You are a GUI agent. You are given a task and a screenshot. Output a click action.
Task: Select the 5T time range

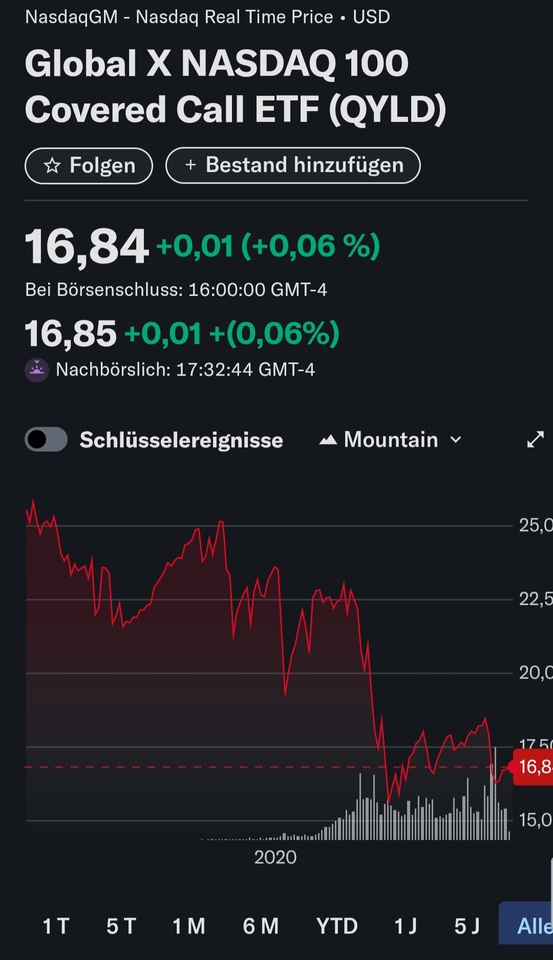pyautogui.click(x=121, y=926)
